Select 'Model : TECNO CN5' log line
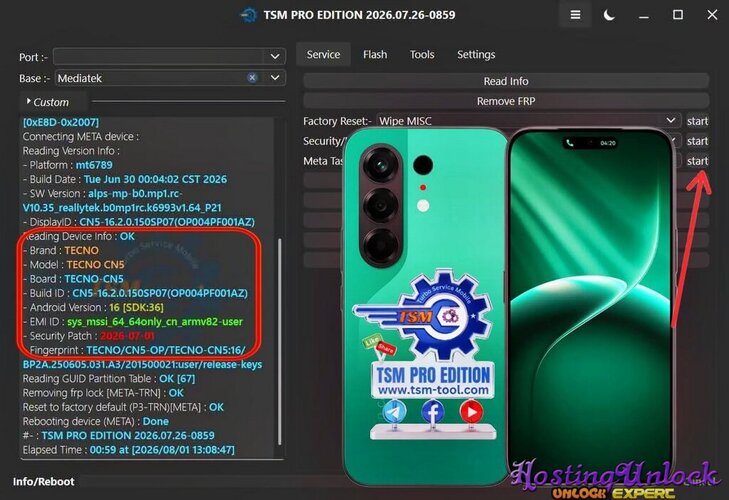The height and width of the screenshot is (500, 729). click(x=74, y=265)
